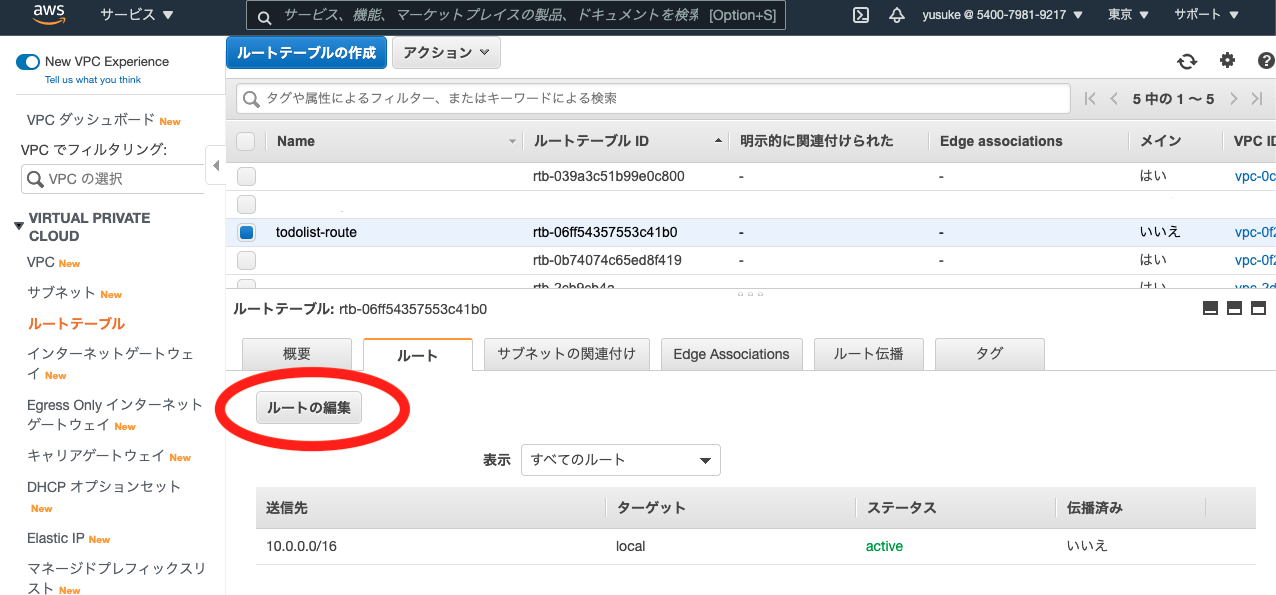Select checkbox for rtb-0b74074c65ed8f419
This screenshot has width=1276, height=595.
tap(246, 260)
